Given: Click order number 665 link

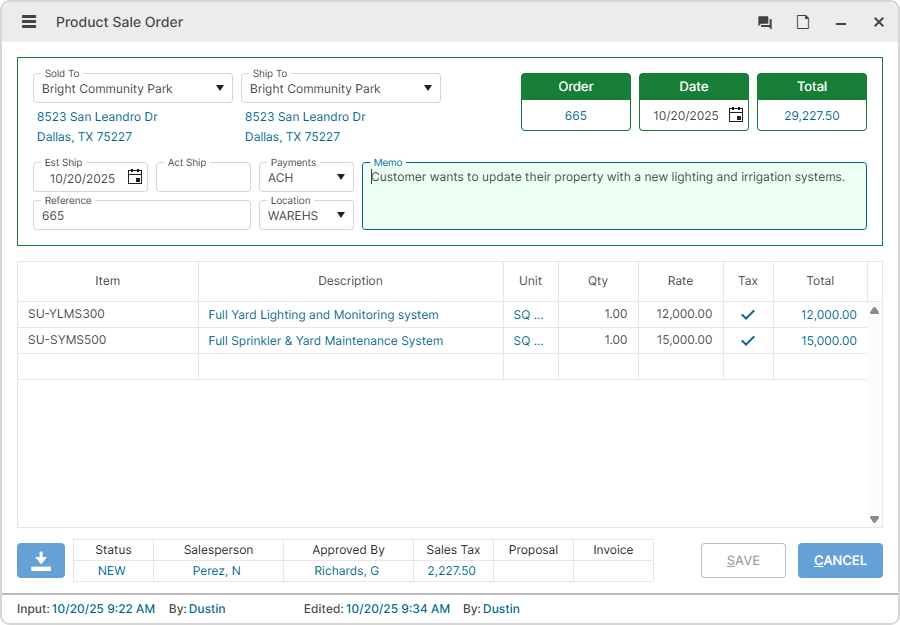Looking at the screenshot, I should [576, 115].
